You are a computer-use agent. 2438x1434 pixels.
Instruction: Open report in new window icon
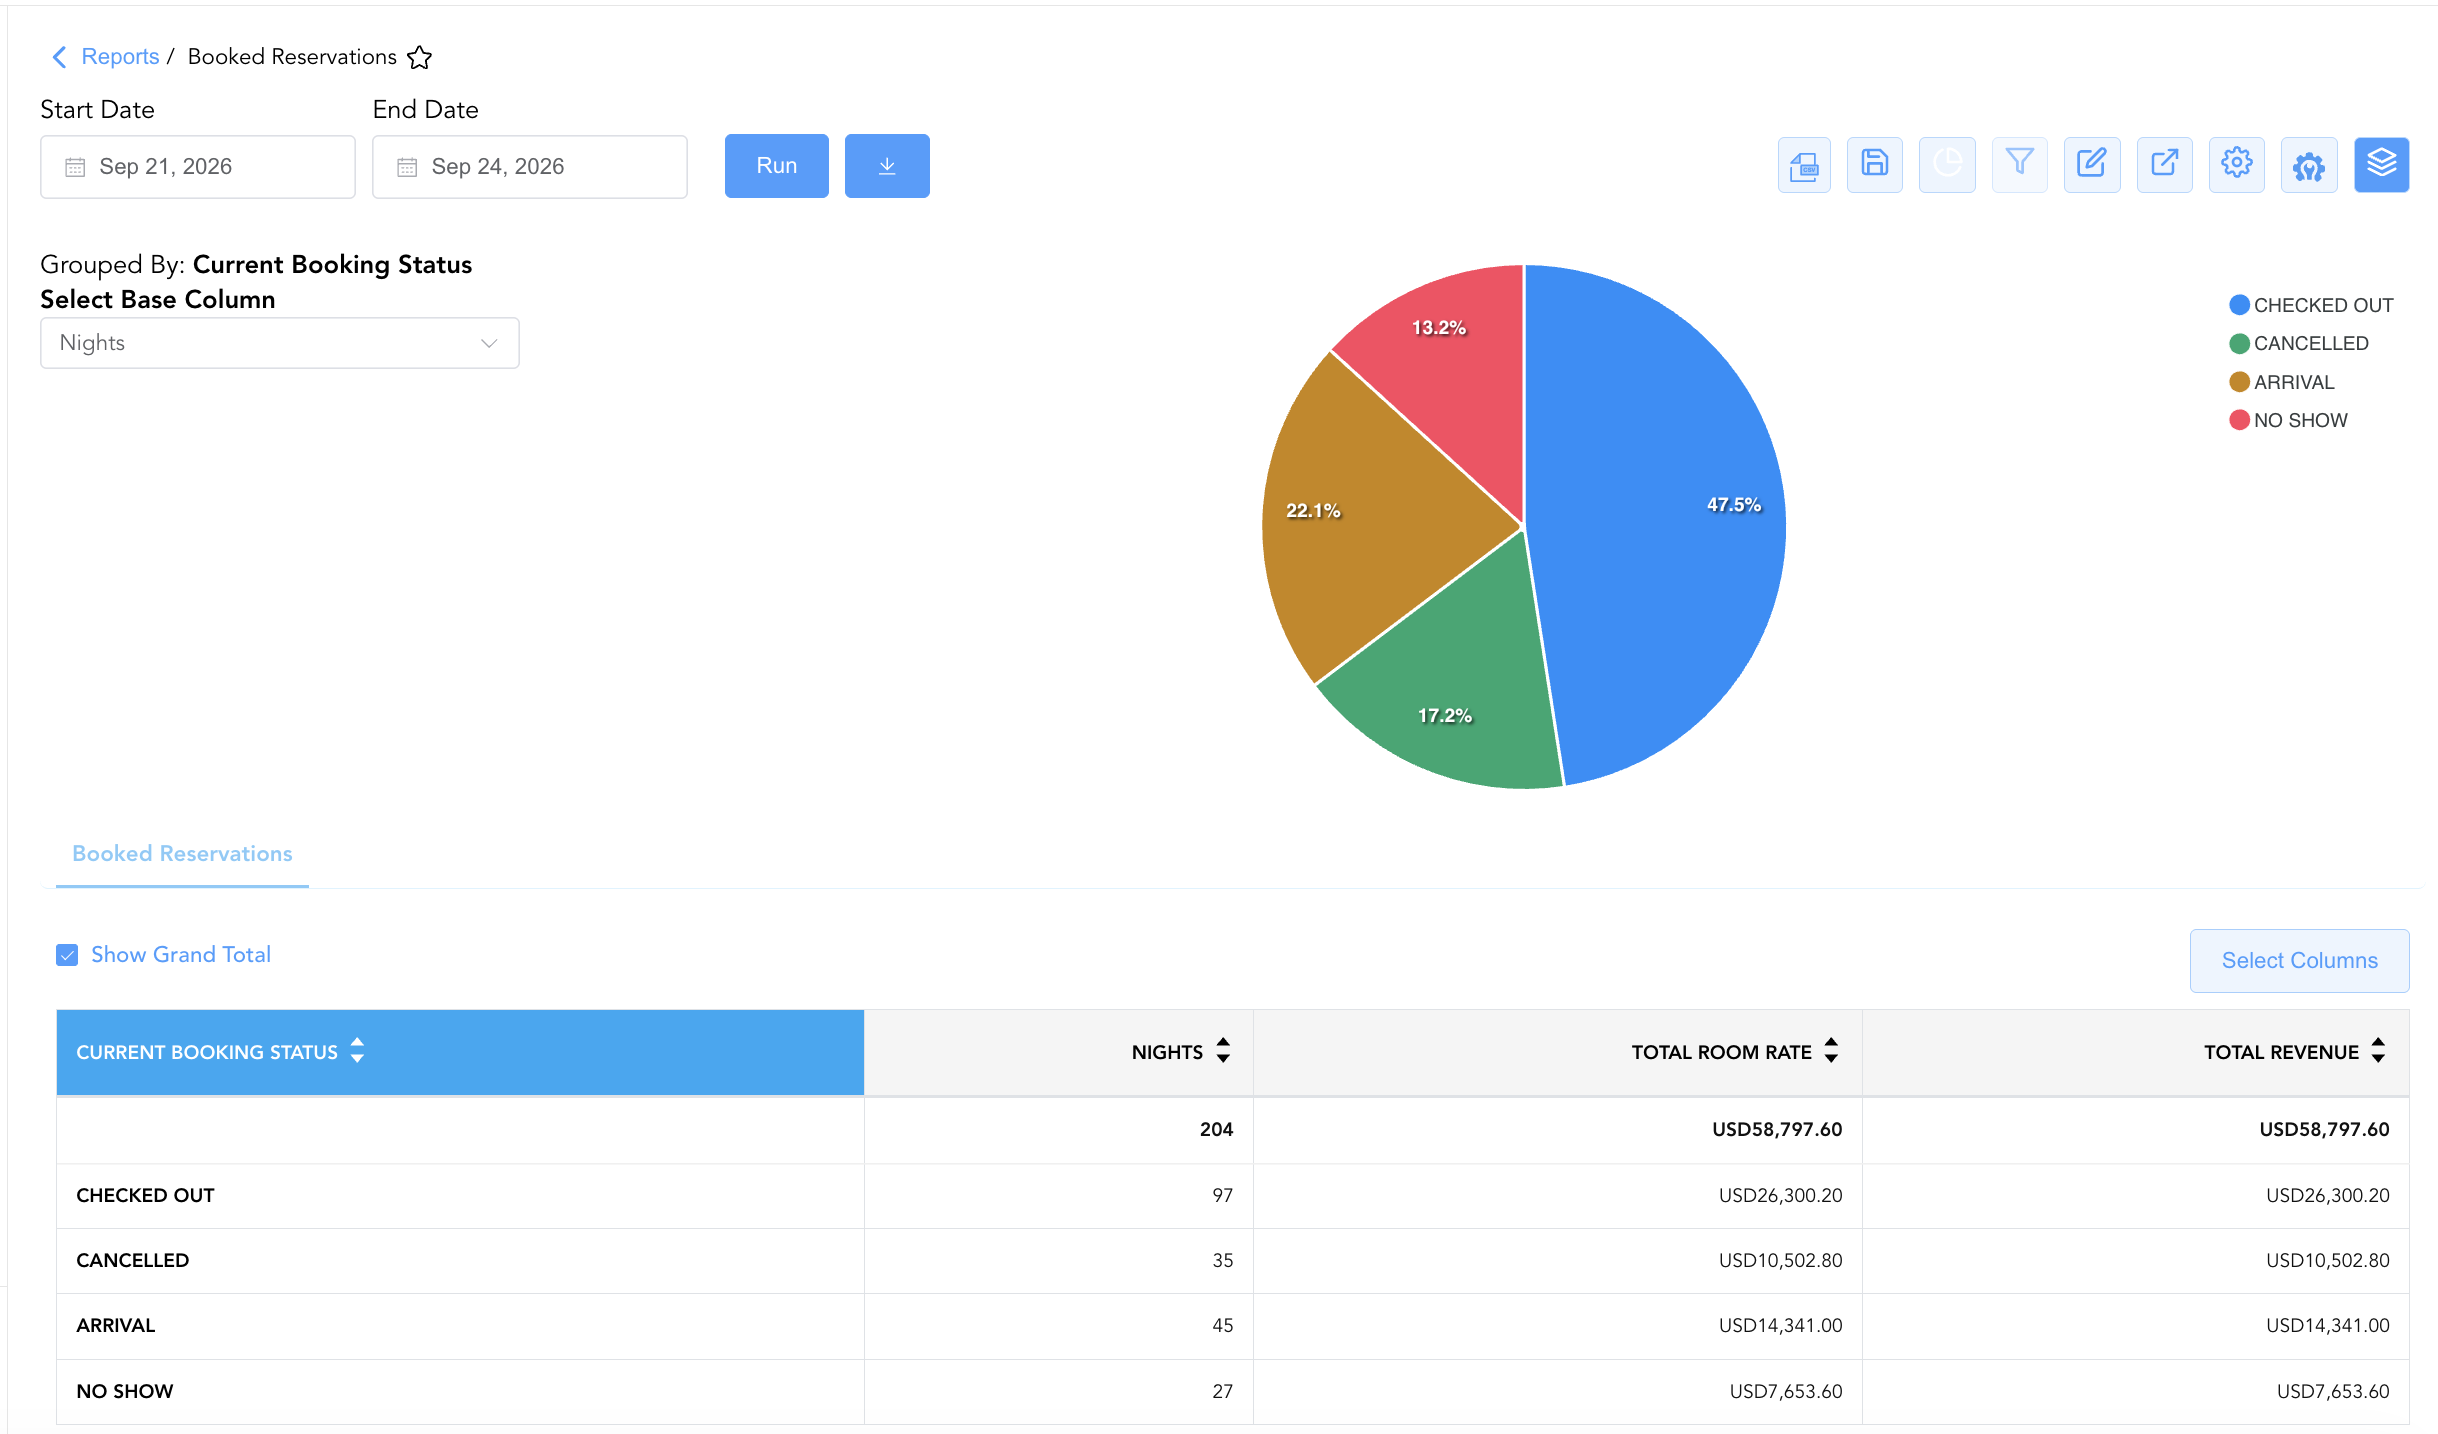pyautogui.click(x=2165, y=165)
